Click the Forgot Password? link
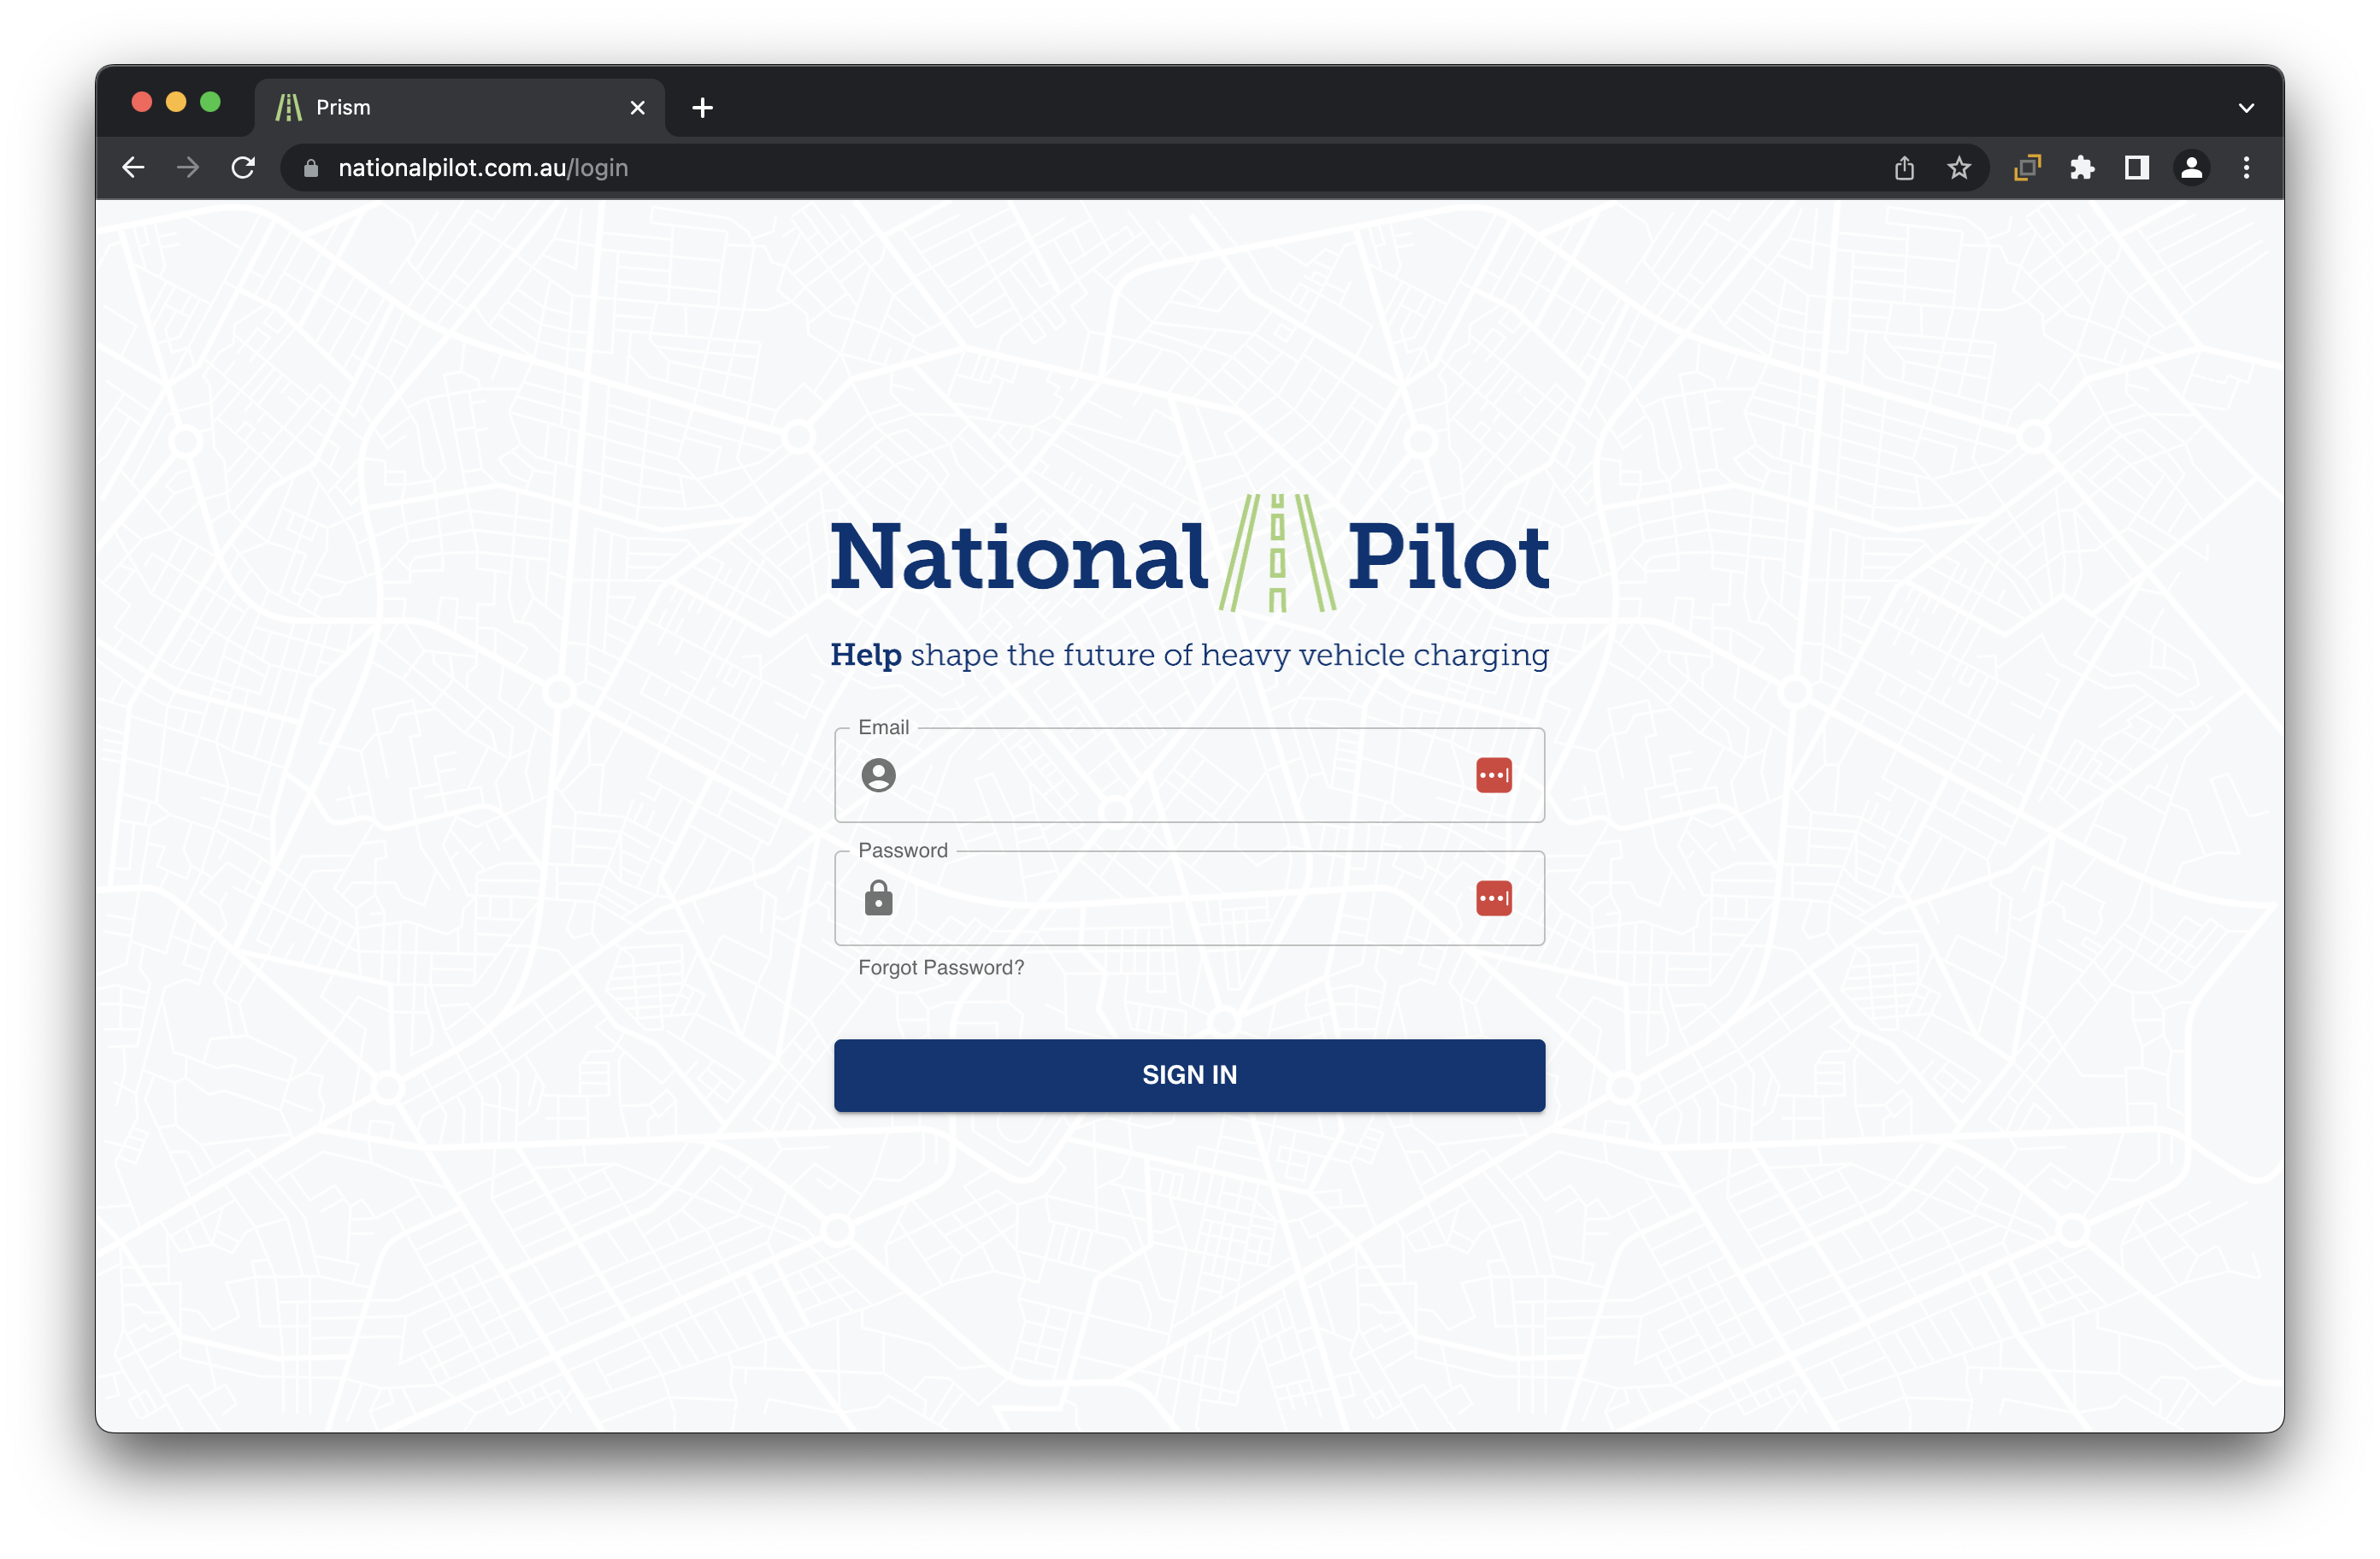Viewport: 2380px width, 1559px height. (x=940, y=968)
